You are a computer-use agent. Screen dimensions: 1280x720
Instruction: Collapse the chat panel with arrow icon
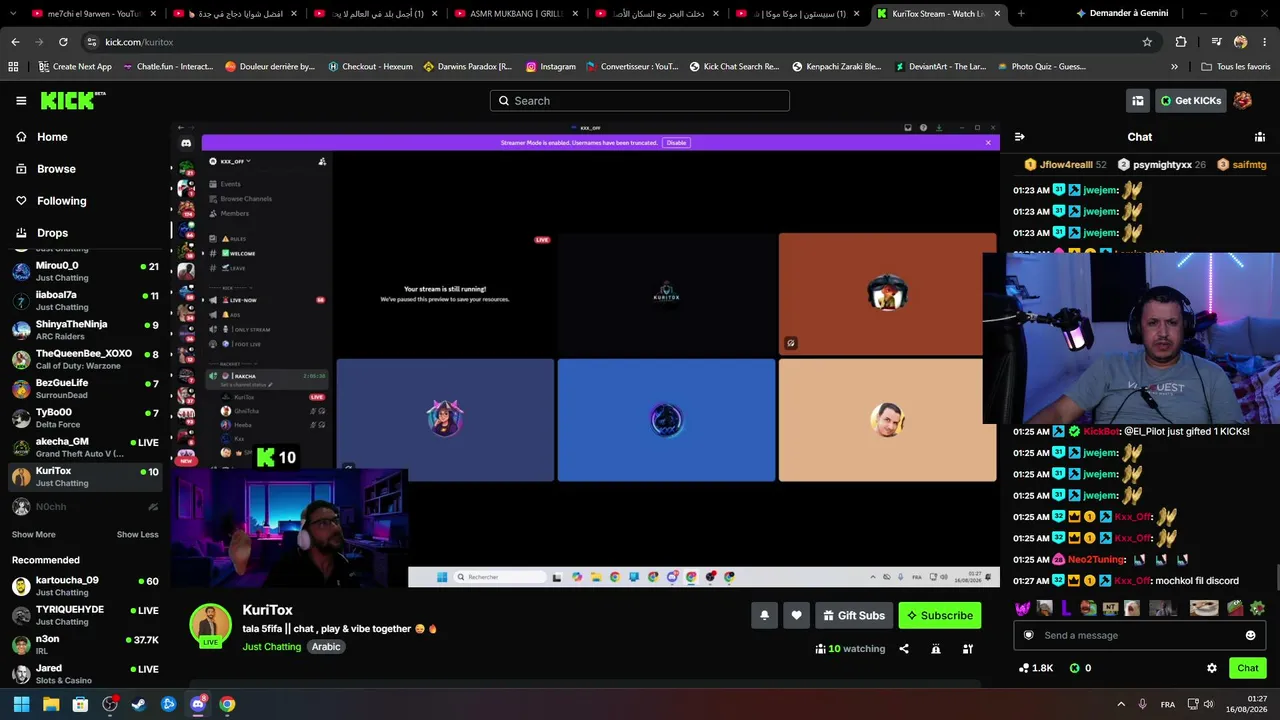[1019, 137]
